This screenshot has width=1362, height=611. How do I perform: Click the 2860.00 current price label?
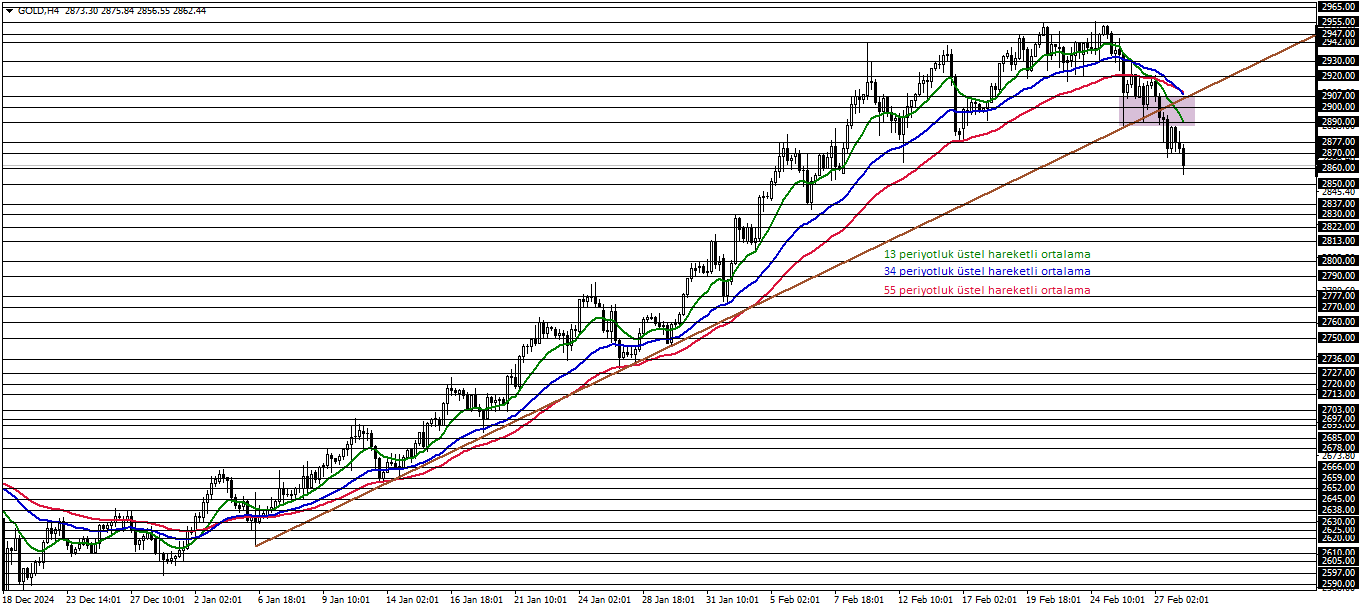1337,168
